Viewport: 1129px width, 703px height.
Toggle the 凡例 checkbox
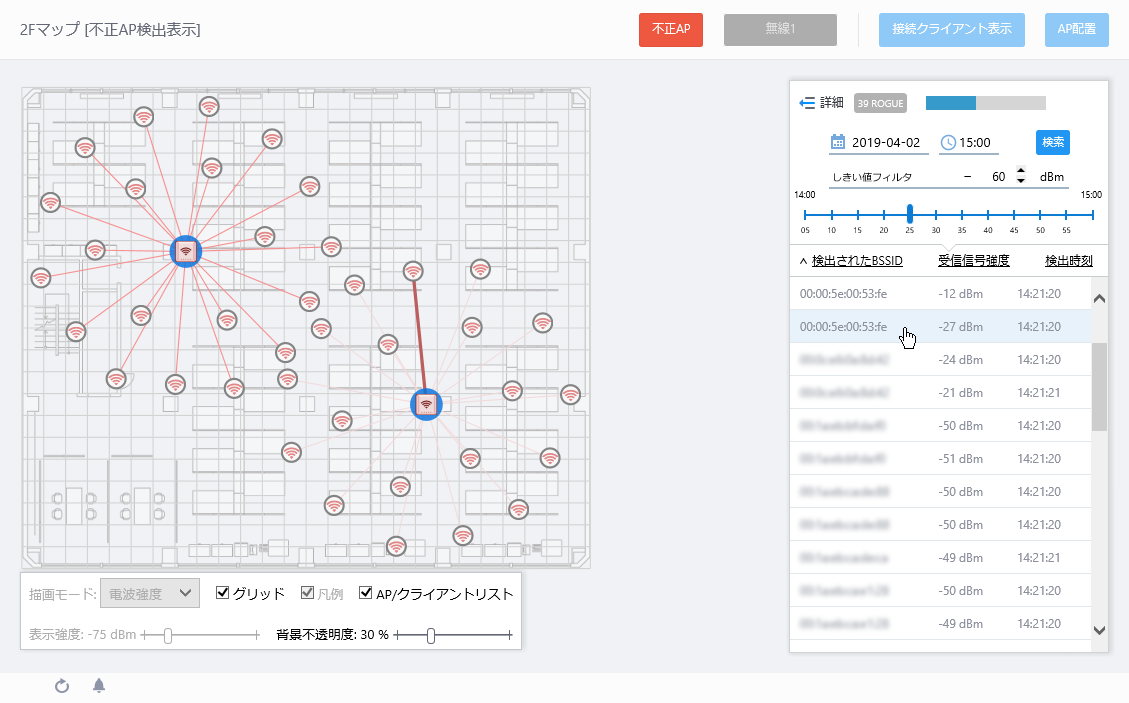point(309,593)
